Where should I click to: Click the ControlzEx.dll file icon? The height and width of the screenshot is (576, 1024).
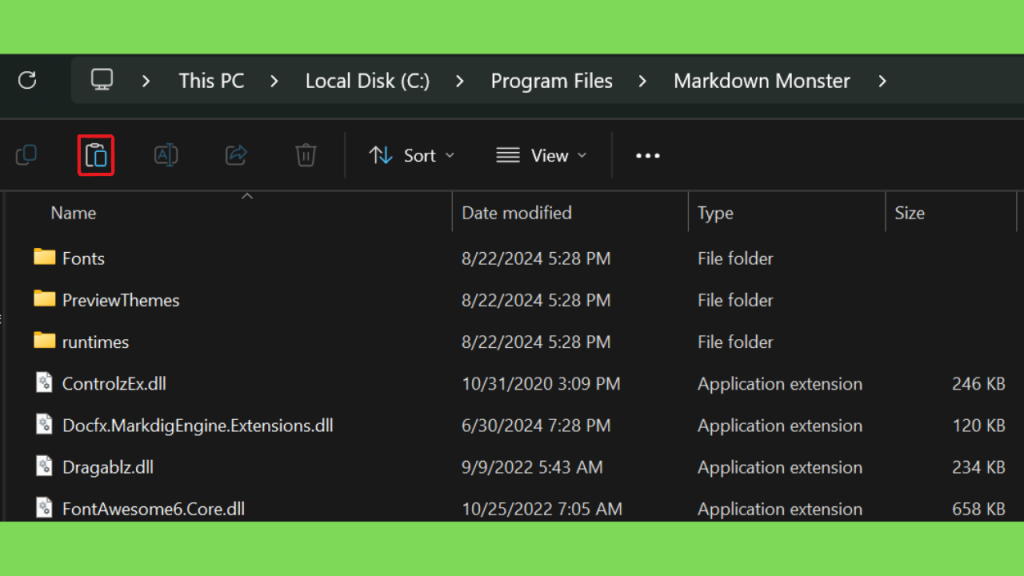click(x=44, y=382)
